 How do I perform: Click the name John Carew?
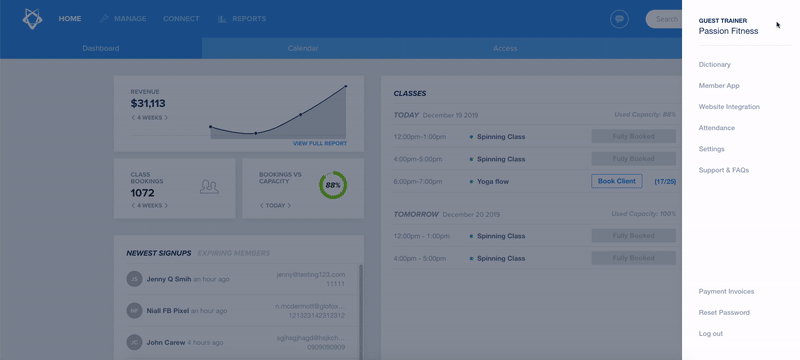pyautogui.click(x=166, y=343)
